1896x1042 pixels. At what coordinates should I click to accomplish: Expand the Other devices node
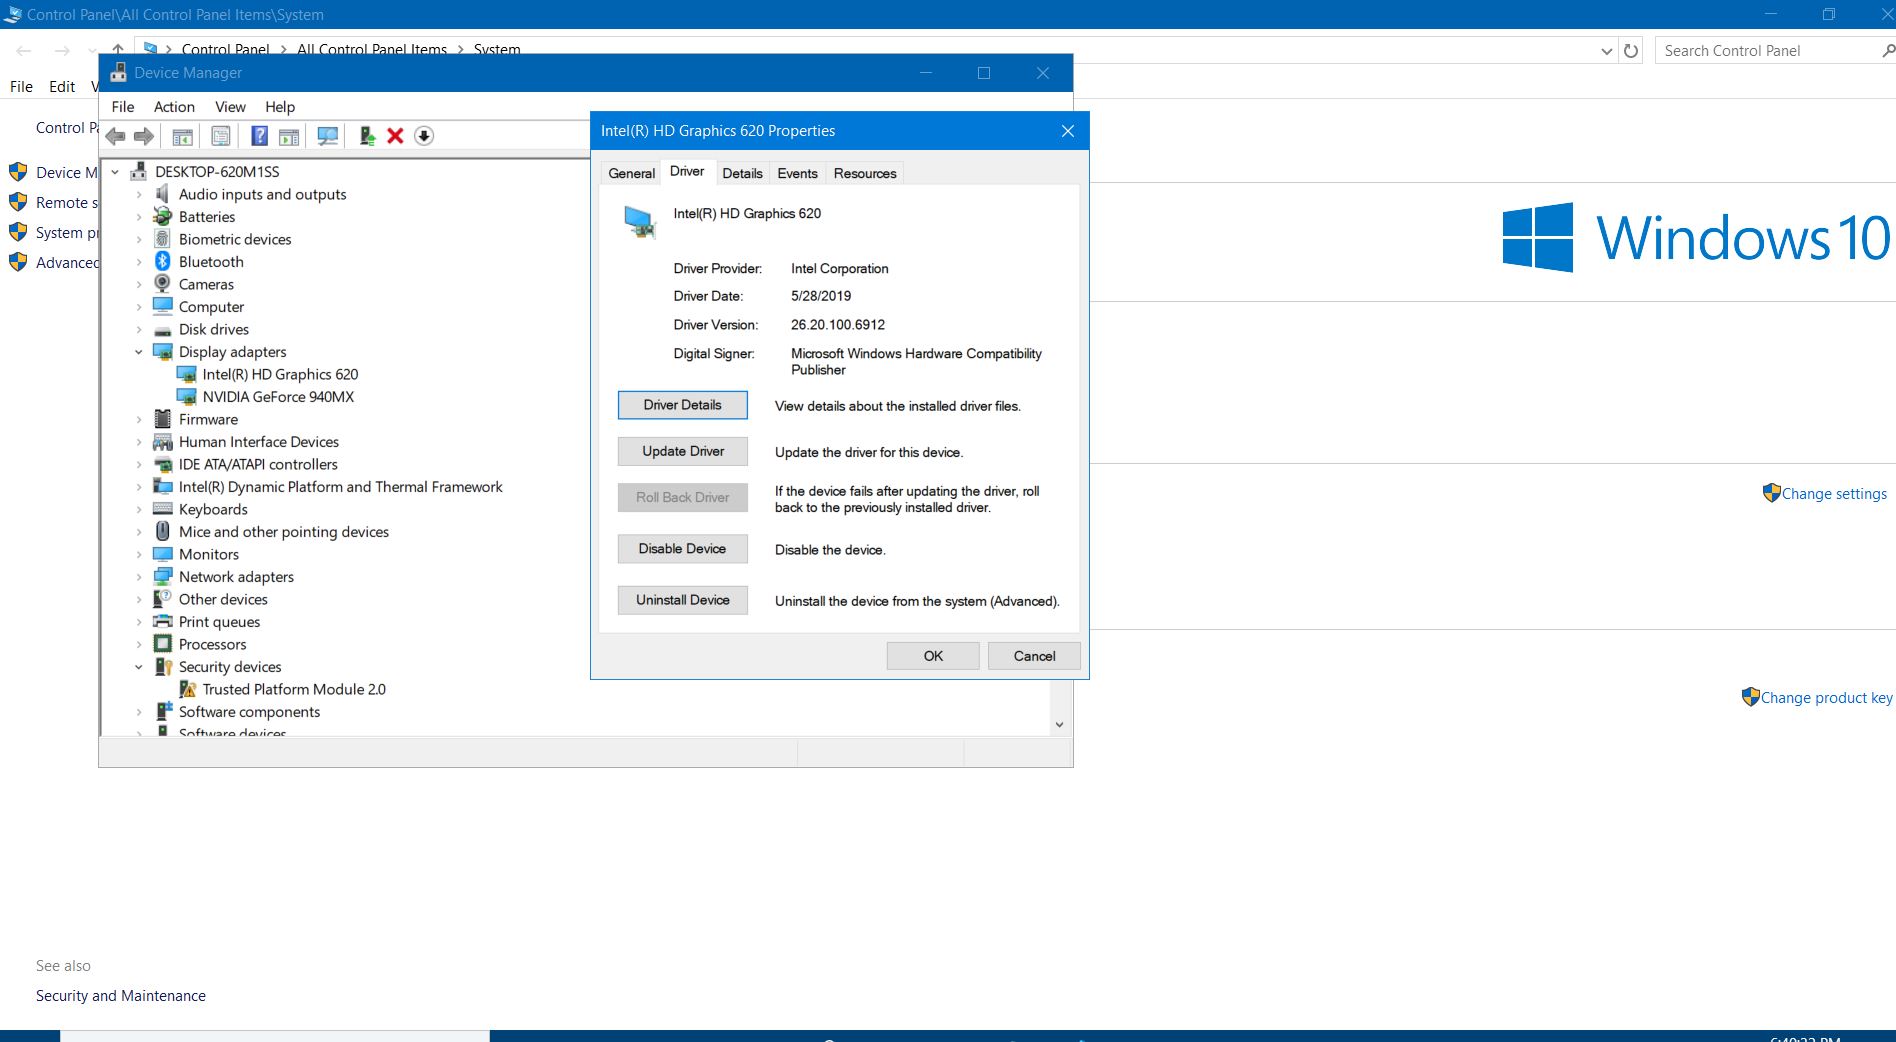[139, 599]
